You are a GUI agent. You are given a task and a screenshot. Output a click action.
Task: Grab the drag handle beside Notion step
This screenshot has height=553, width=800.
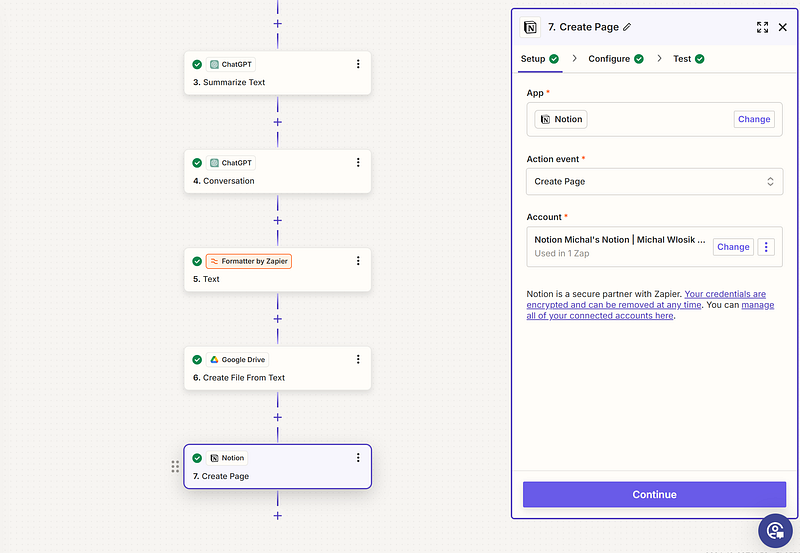click(x=175, y=467)
